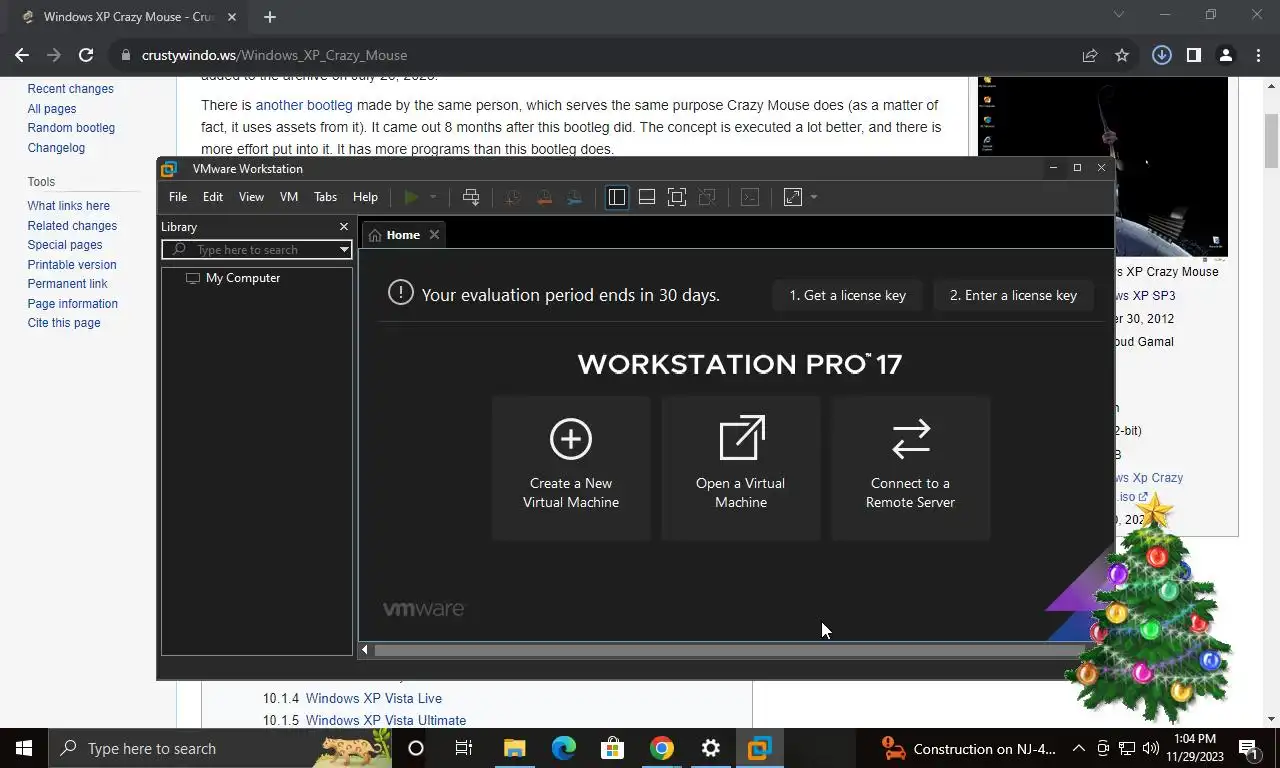Open the All pages wiki link
1280x768 pixels.
click(x=52, y=109)
